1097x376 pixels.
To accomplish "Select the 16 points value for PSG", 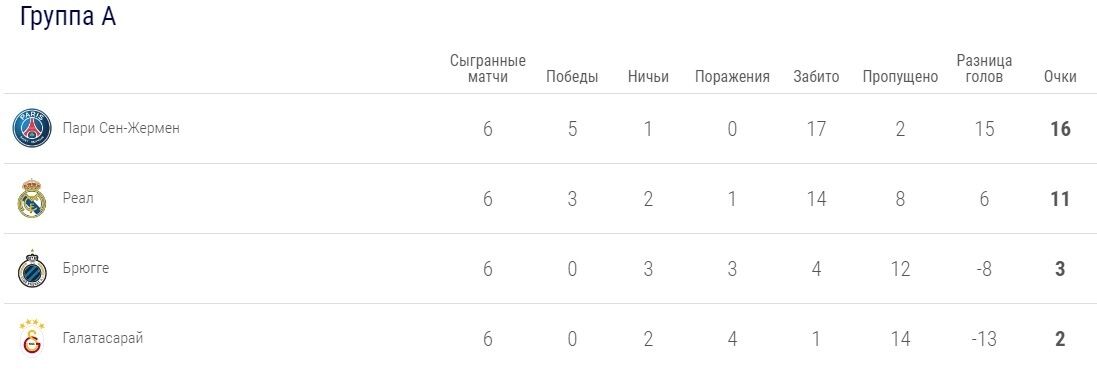I will pyautogui.click(x=1060, y=129).
